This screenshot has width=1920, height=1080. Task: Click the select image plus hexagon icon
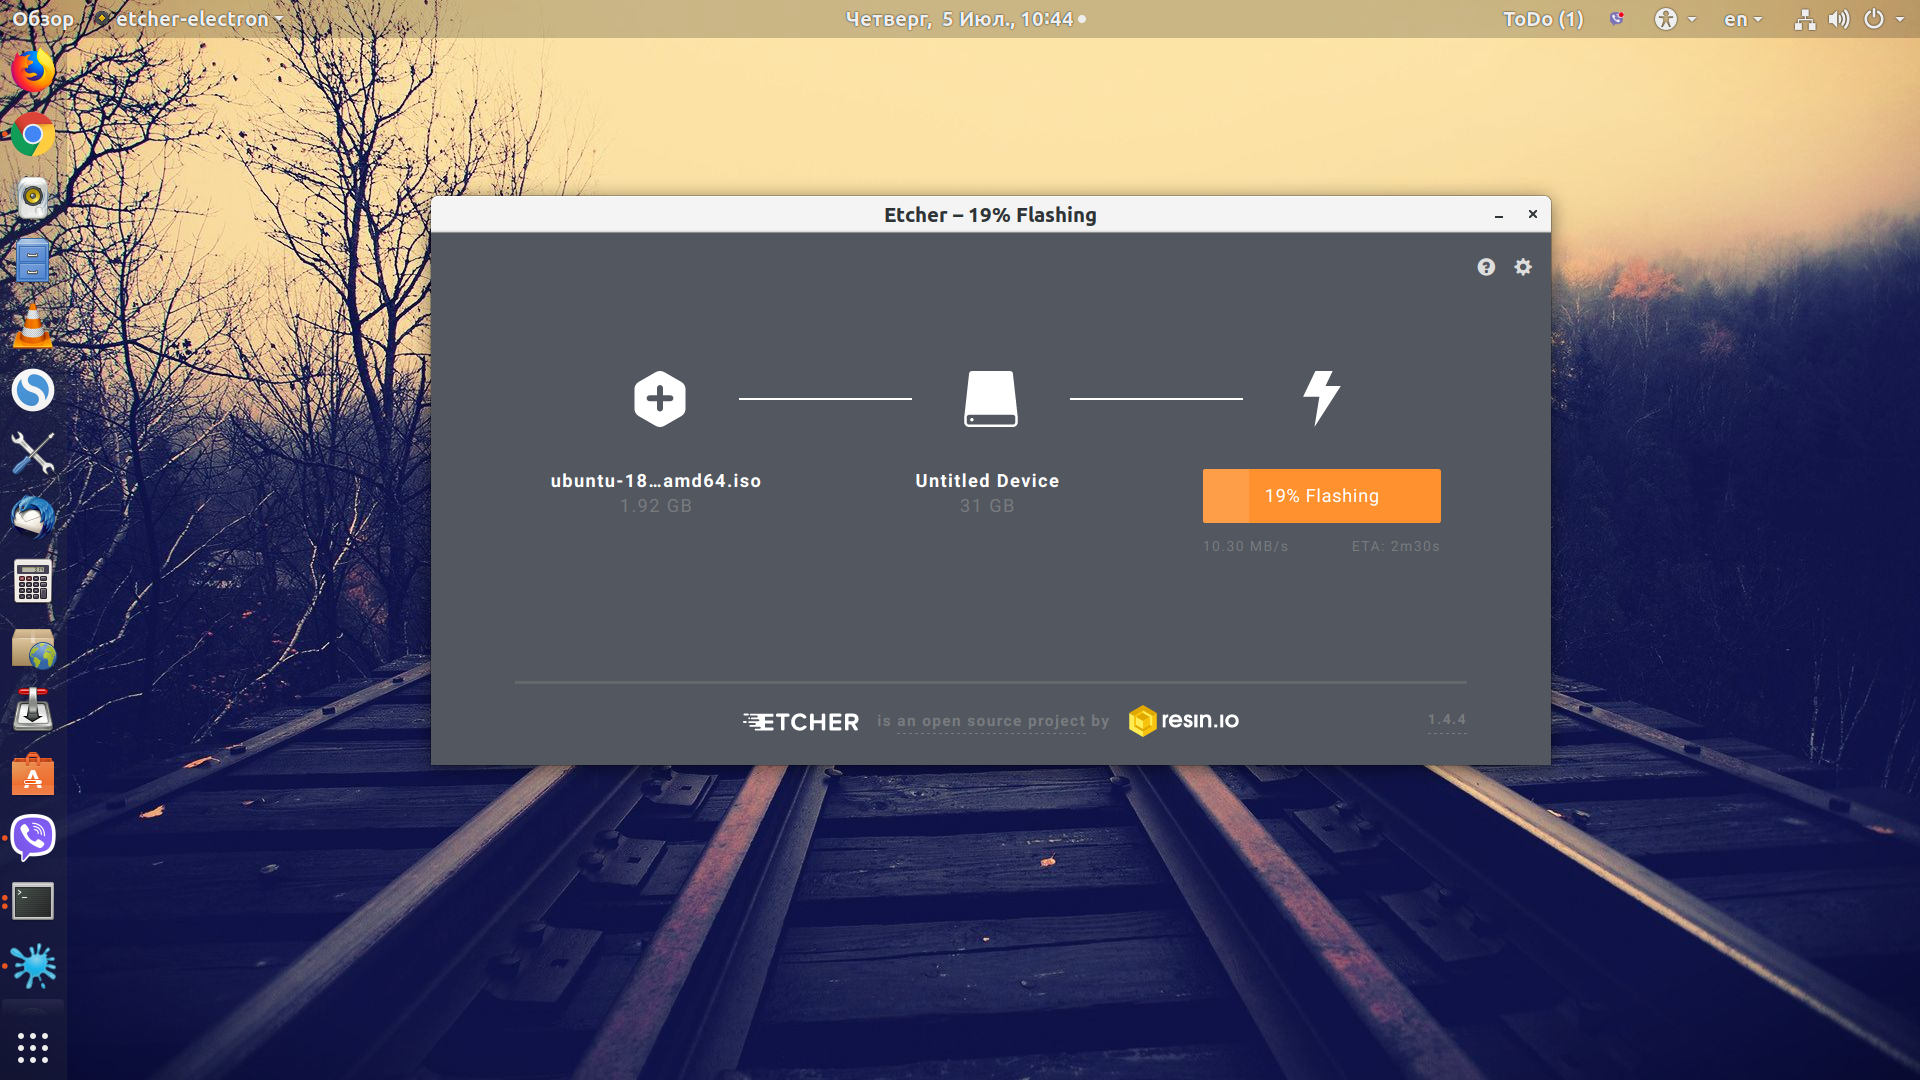pyautogui.click(x=660, y=399)
